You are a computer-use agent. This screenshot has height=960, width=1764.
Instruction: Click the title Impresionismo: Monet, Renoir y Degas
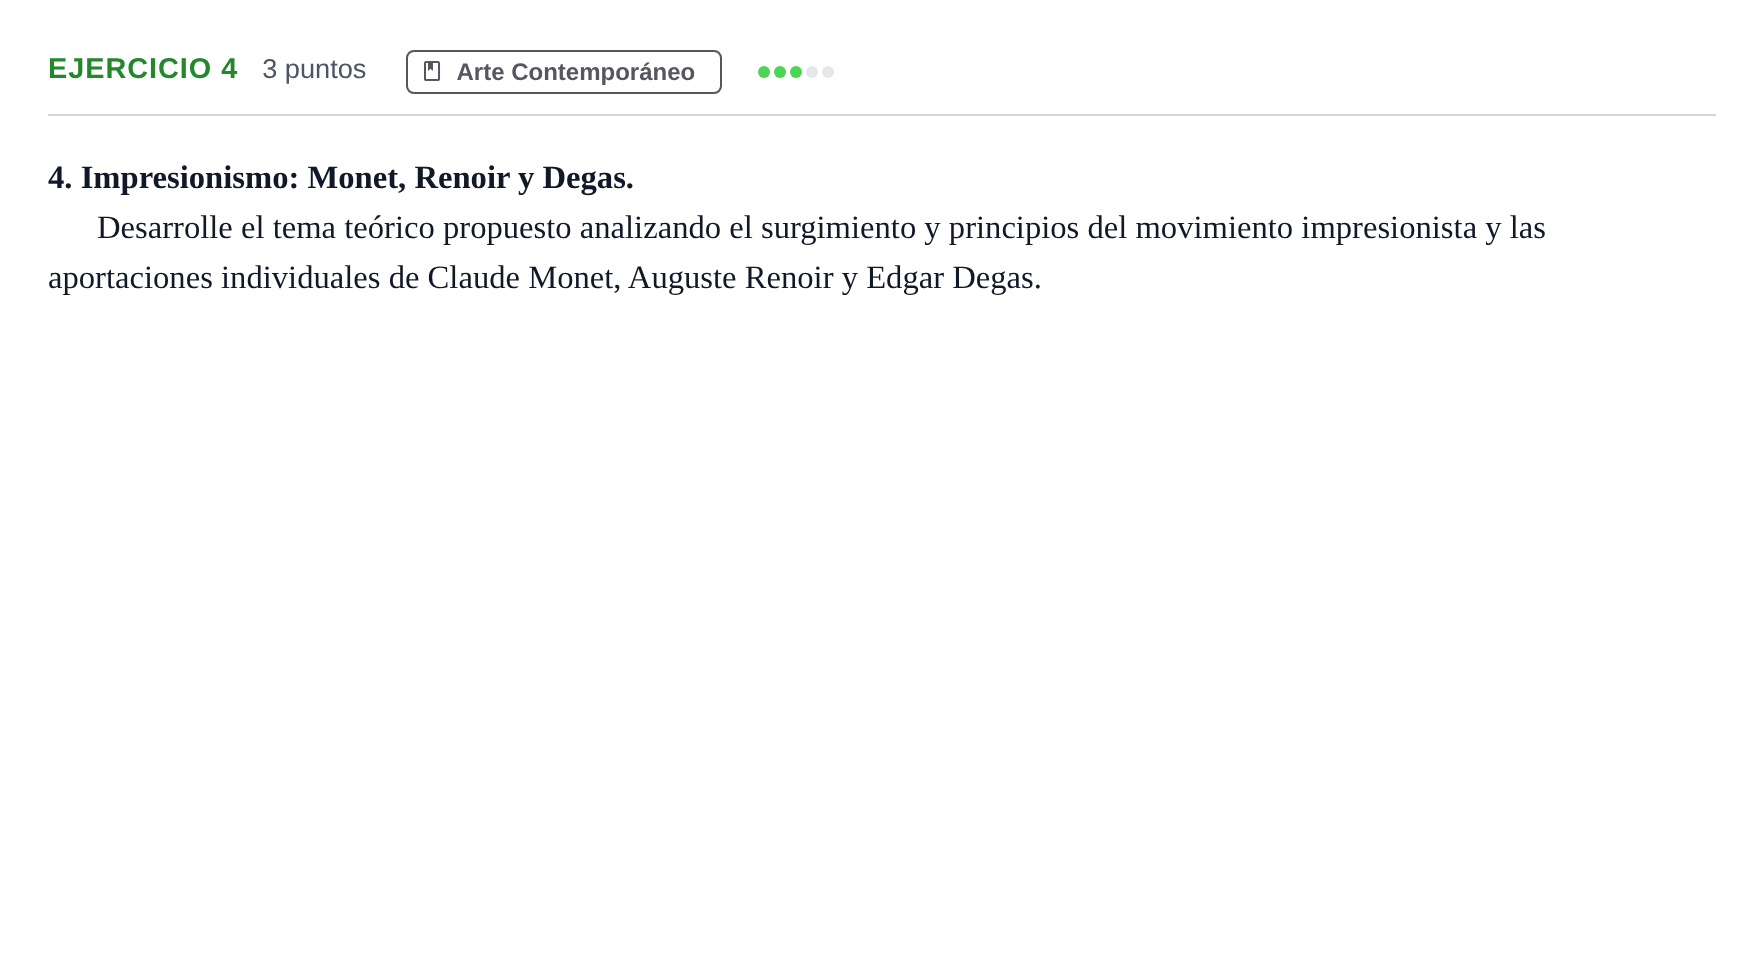(341, 177)
